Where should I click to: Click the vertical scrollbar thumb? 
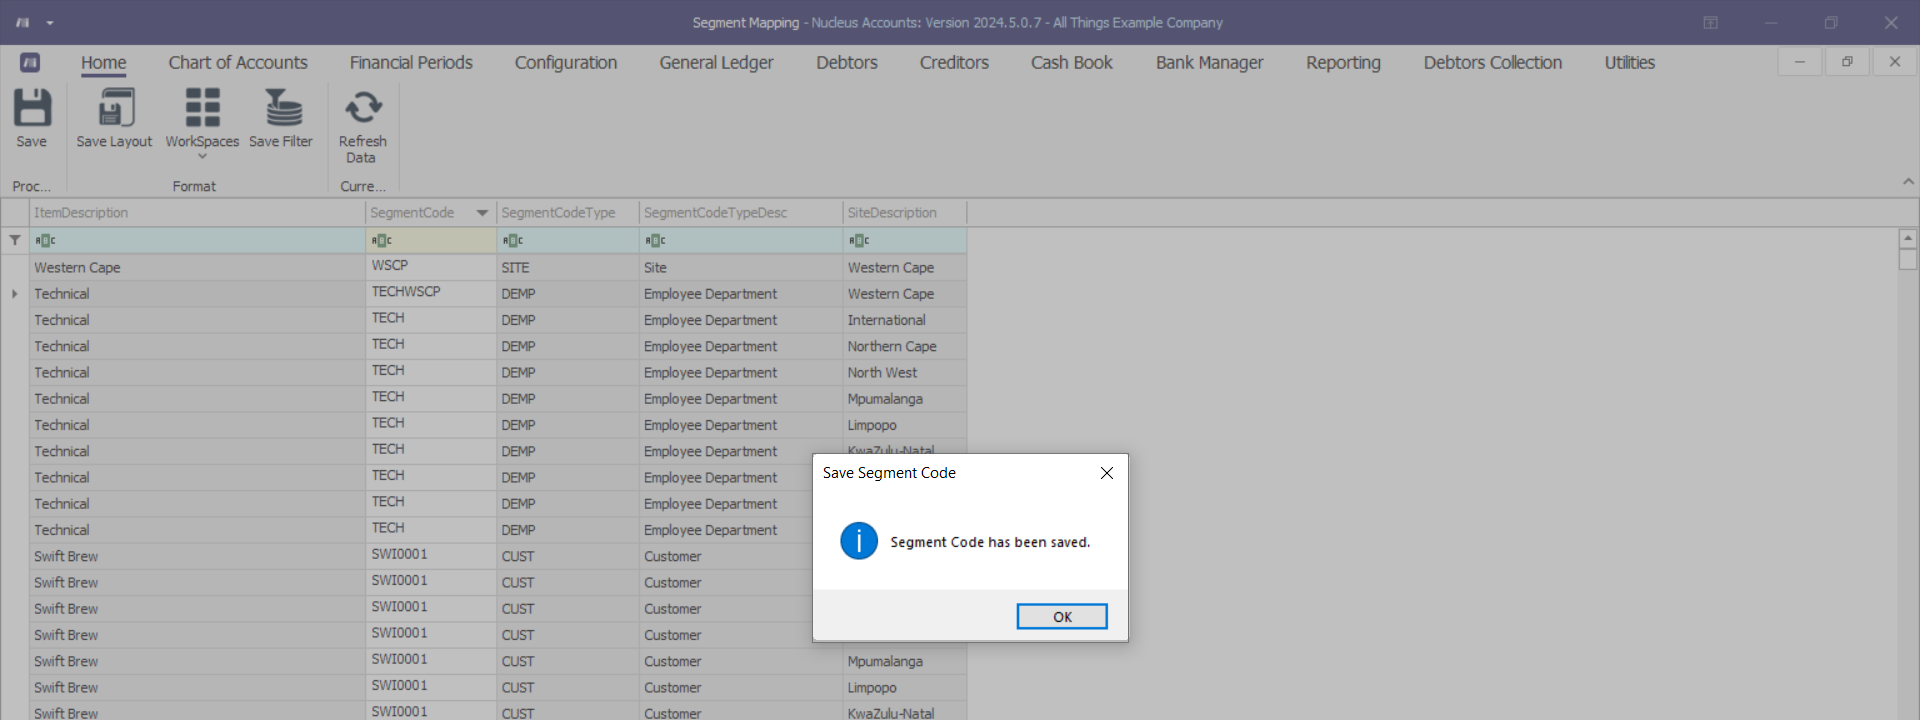pyautogui.click(x=1908, y=259)
